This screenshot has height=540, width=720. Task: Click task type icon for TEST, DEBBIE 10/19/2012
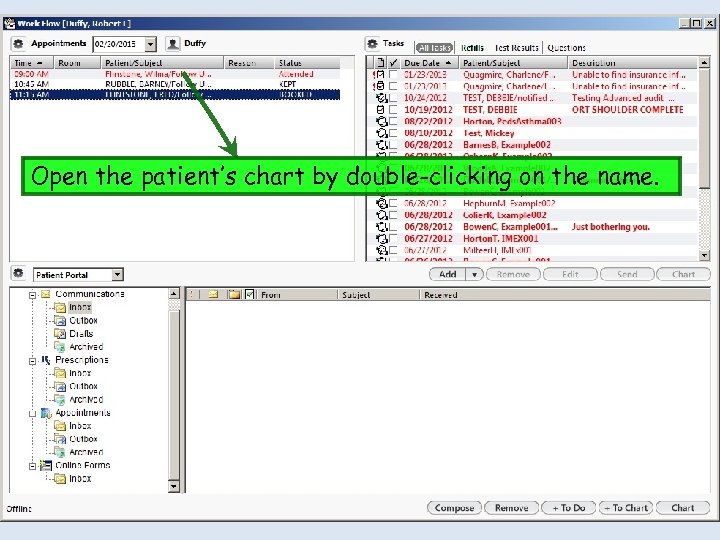click(x=380, y=110)
